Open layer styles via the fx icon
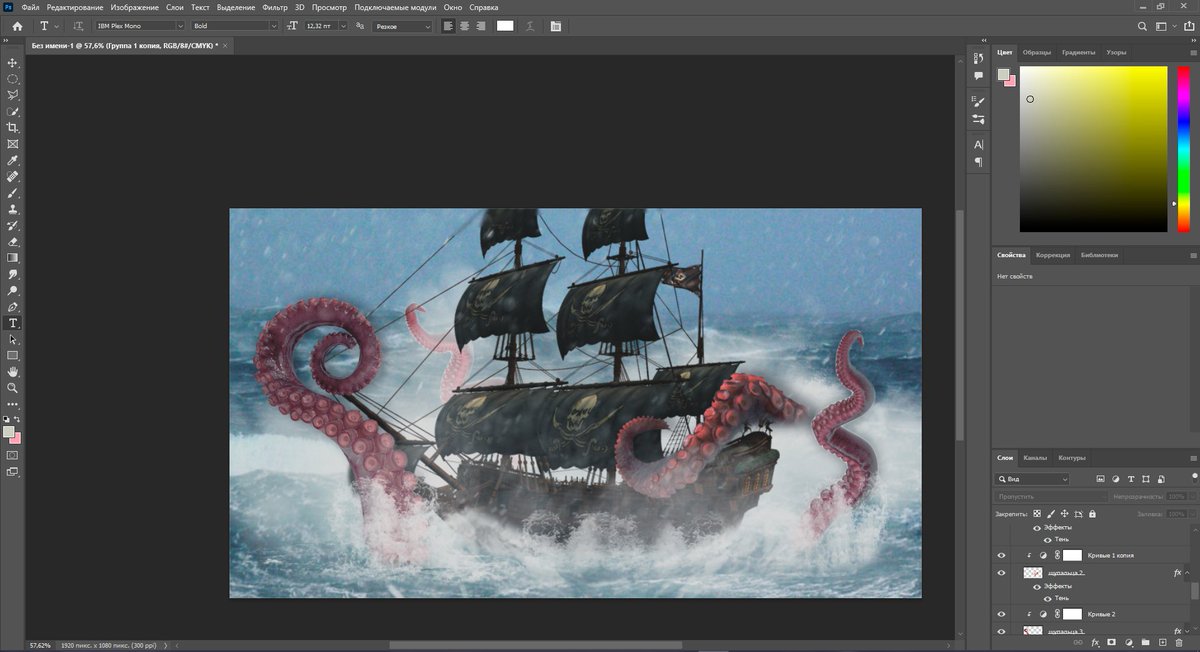This screenshot has height=652, width=1200. tap(1096, 643)
